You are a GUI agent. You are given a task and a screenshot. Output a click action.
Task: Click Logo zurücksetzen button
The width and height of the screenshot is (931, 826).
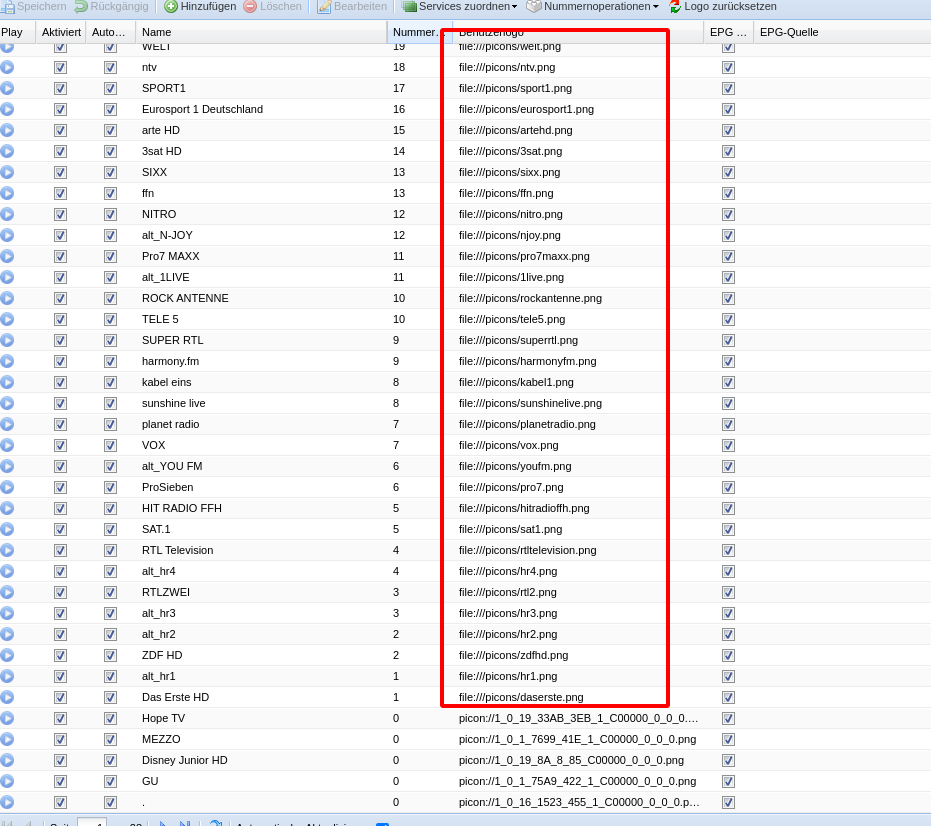pyautogui.click(x=723, y=7)
